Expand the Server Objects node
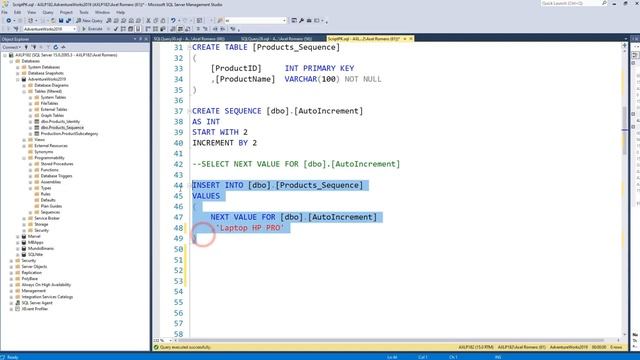 coord(11,267)
